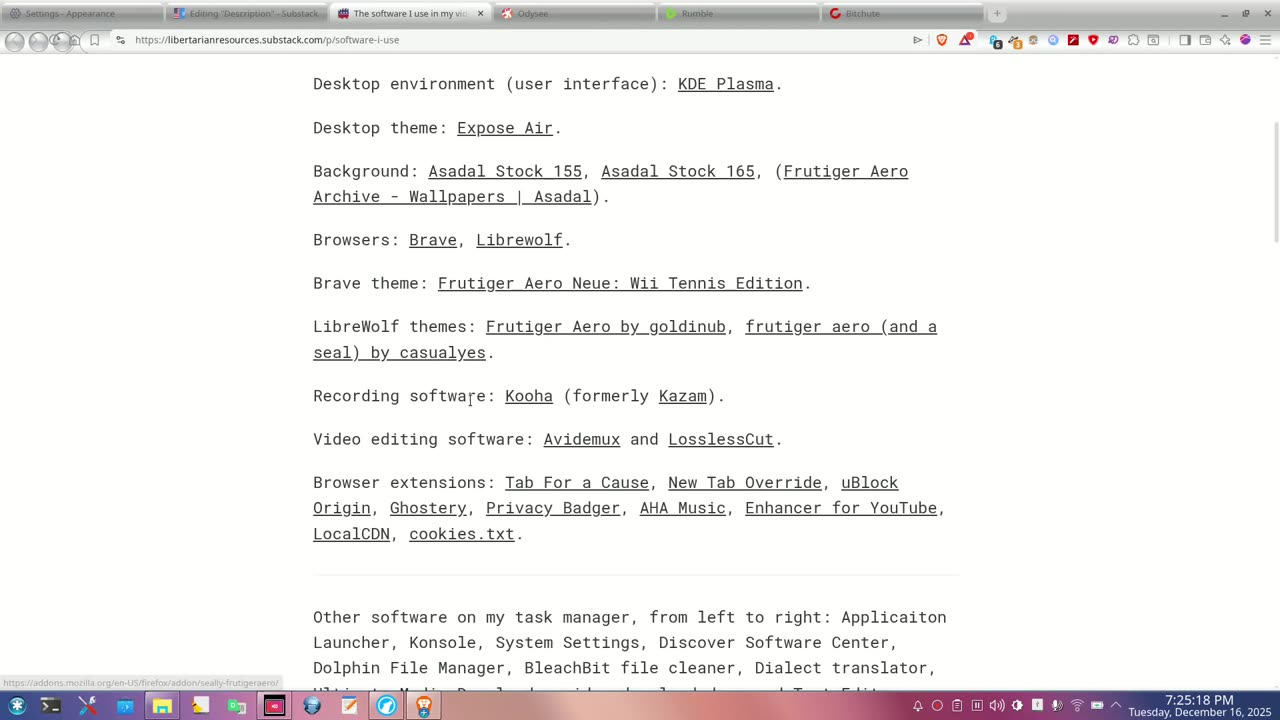This screenshot has width=1280, height=720.
Task: Open notifications bell in system tray
Action: (x=918, y=706)
